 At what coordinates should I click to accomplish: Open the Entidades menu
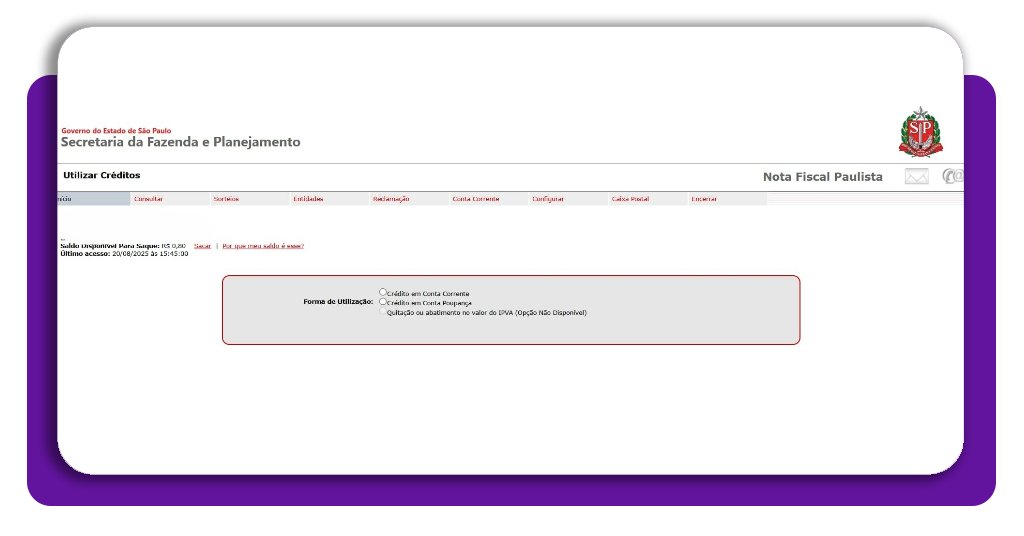(x=307, y=199)
